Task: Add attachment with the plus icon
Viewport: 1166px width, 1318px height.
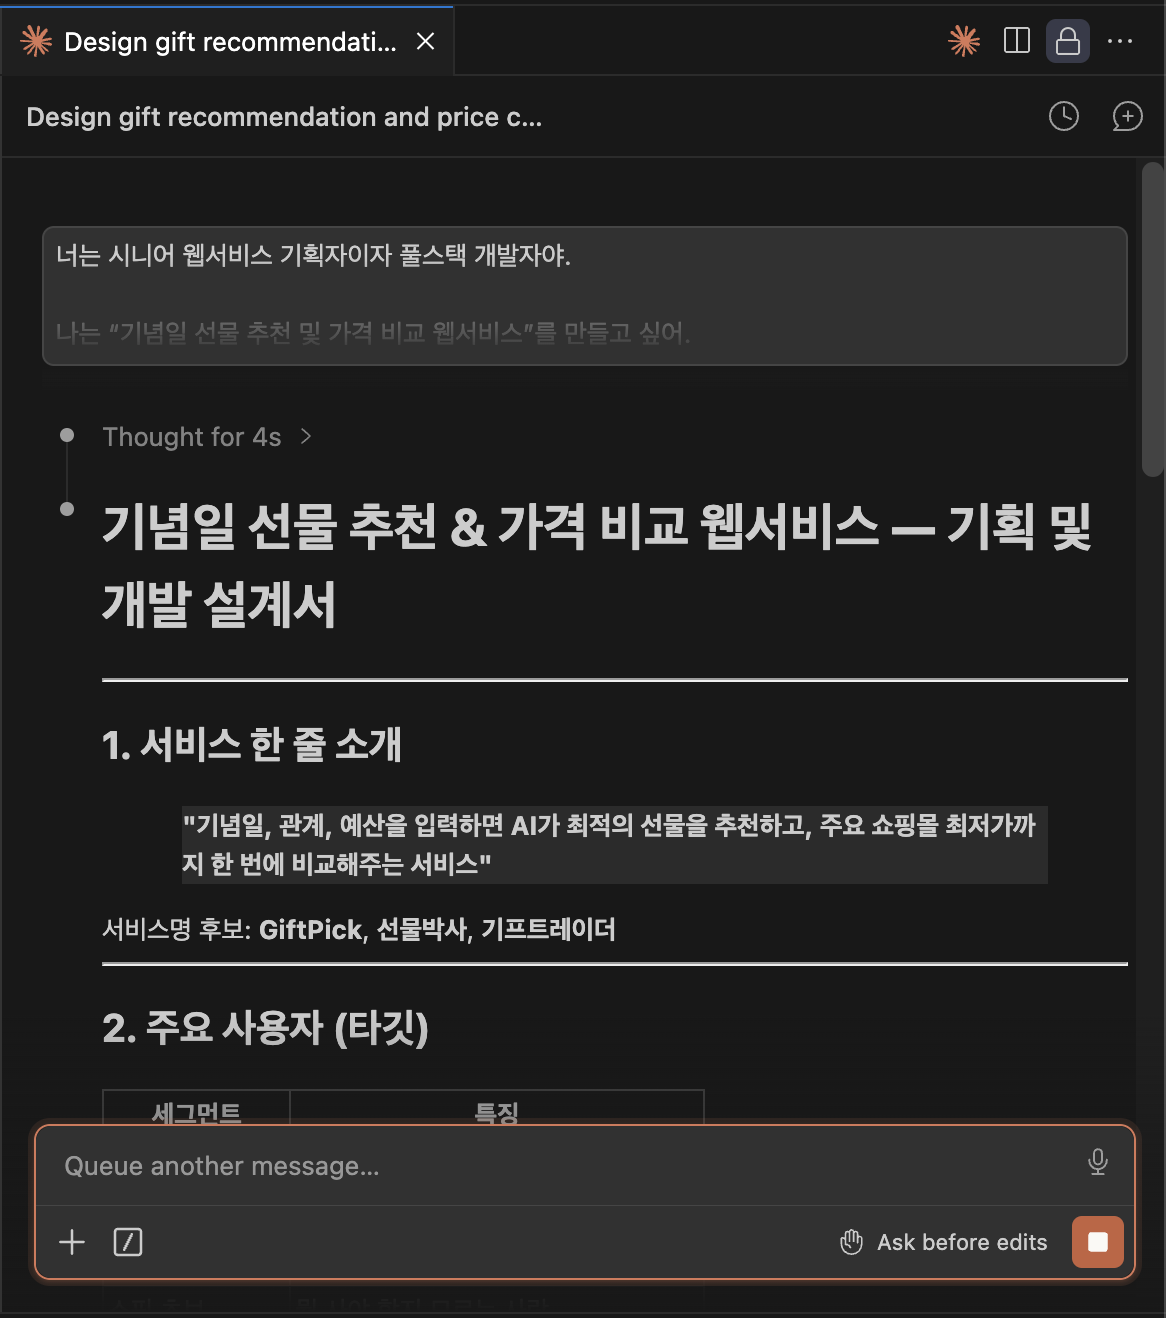Action: [x=72, y=1242]
